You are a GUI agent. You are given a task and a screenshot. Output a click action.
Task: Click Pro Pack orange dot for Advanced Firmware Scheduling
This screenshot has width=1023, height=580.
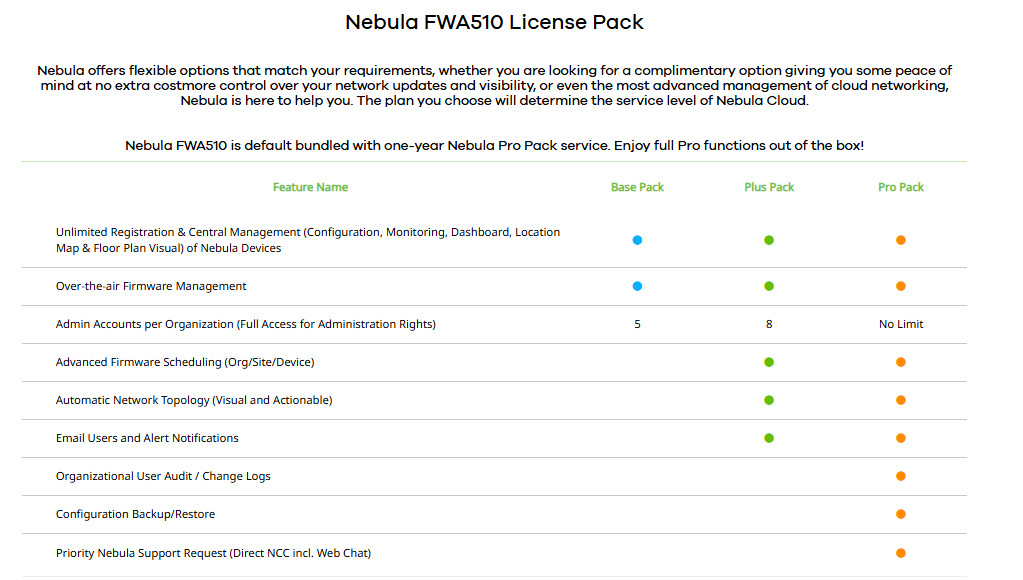901,362
